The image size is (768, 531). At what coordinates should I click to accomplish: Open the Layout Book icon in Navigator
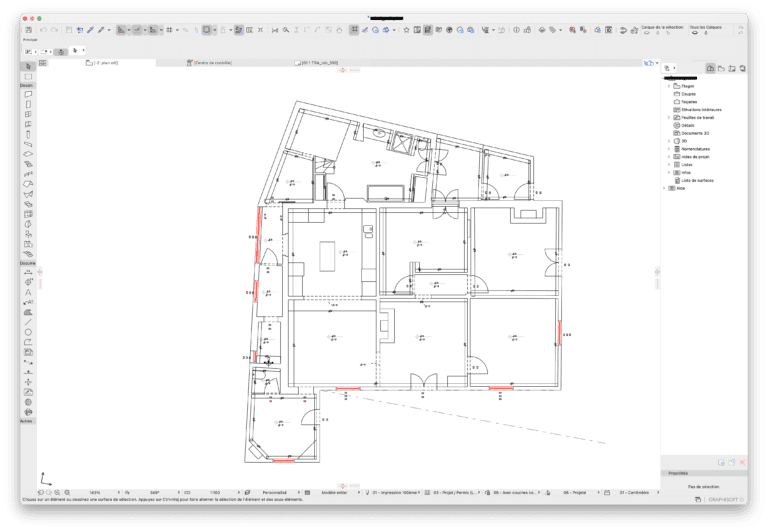(732, 68)
